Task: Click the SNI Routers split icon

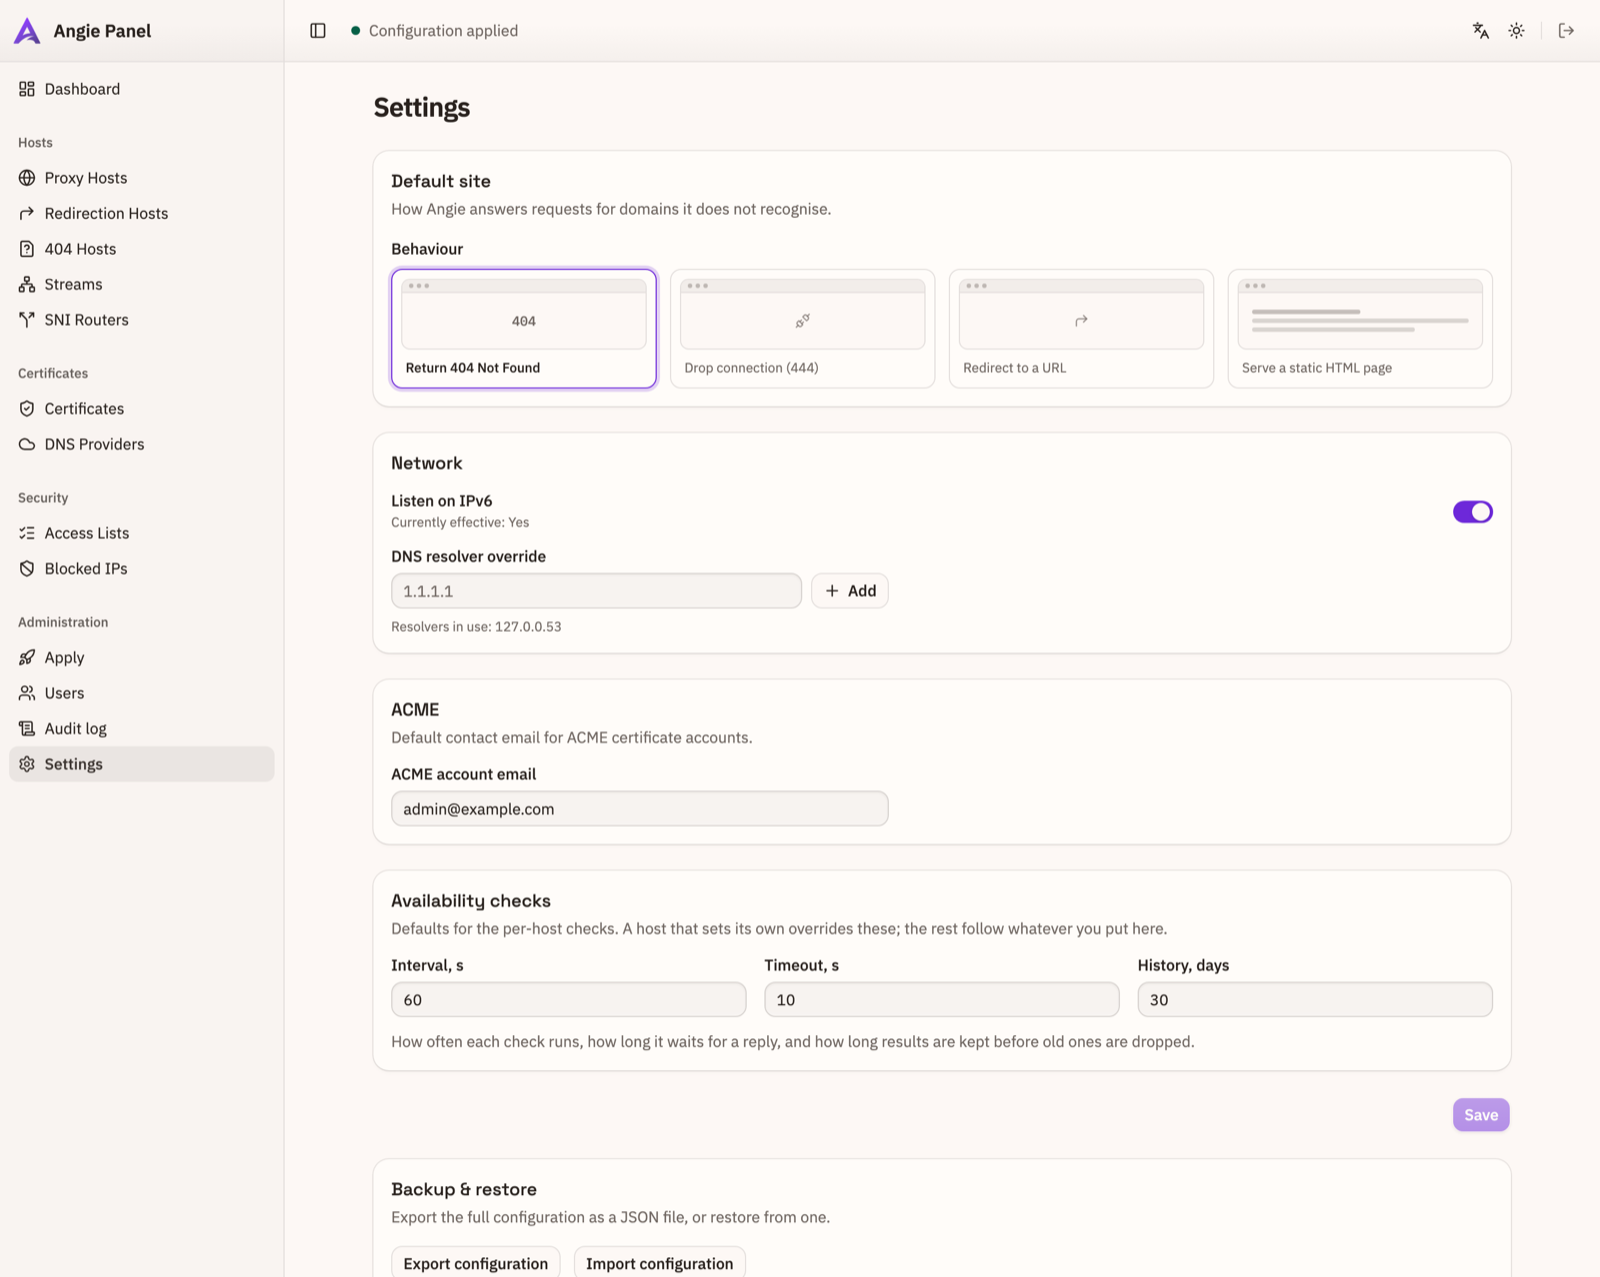Action: click(27, 320)
